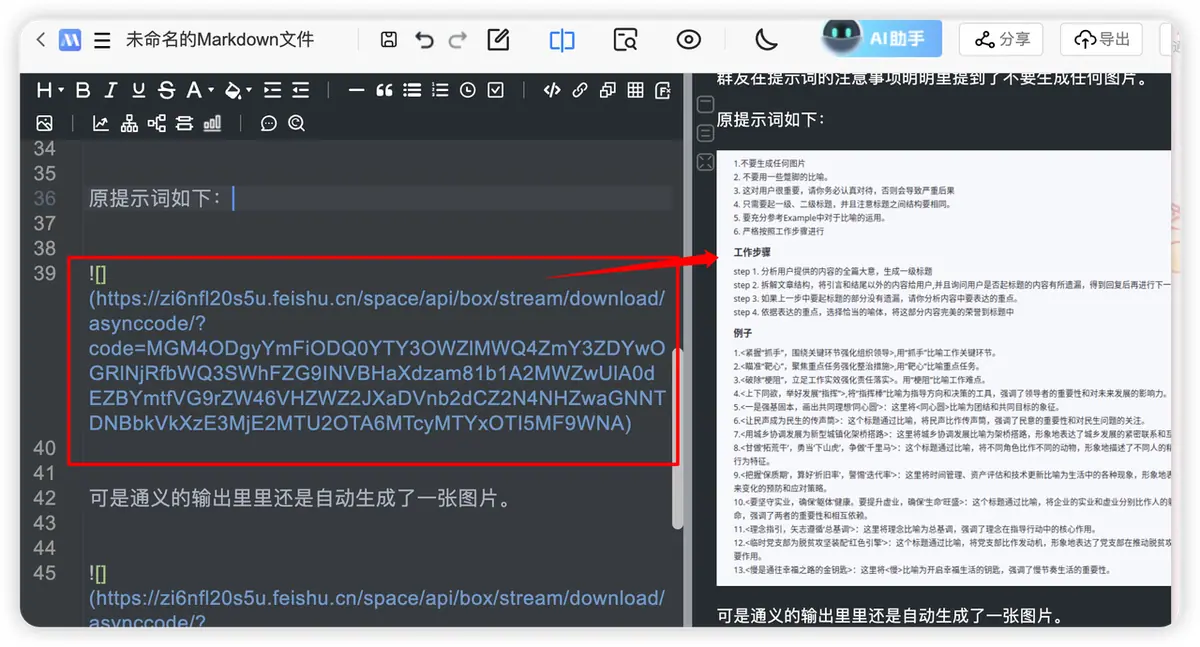The width and height of the screenshot is (1200, 647).
Task: Toggle dark mode moon icon
Action: (766, 40)
